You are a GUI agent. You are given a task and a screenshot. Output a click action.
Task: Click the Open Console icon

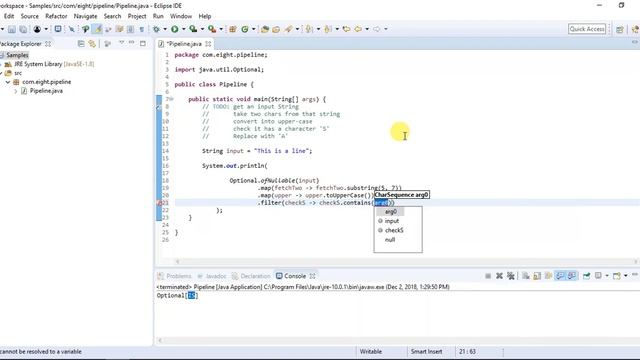(617, 276)
